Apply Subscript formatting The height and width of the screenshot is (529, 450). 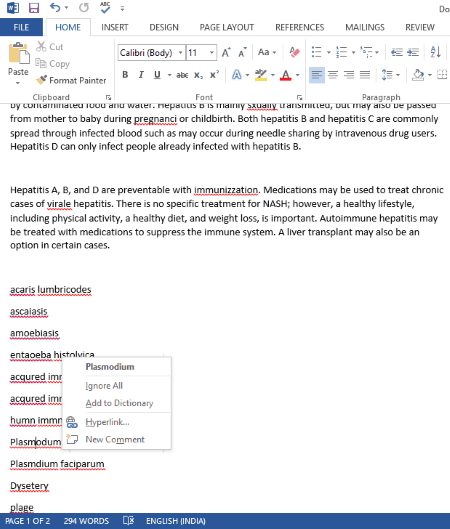198,75
